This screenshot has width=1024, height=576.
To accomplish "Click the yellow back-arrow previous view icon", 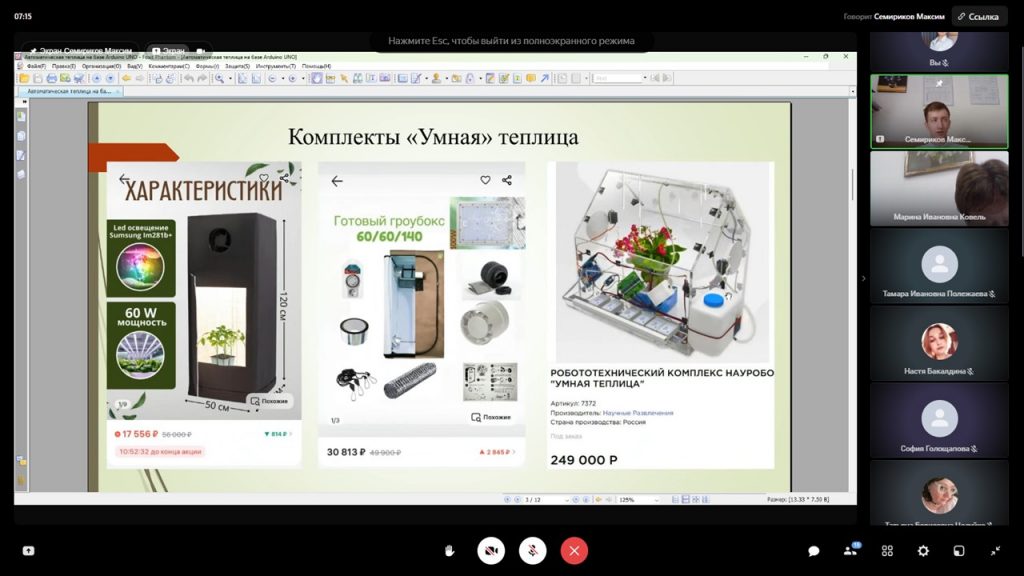I will click(x=127, y=78).
